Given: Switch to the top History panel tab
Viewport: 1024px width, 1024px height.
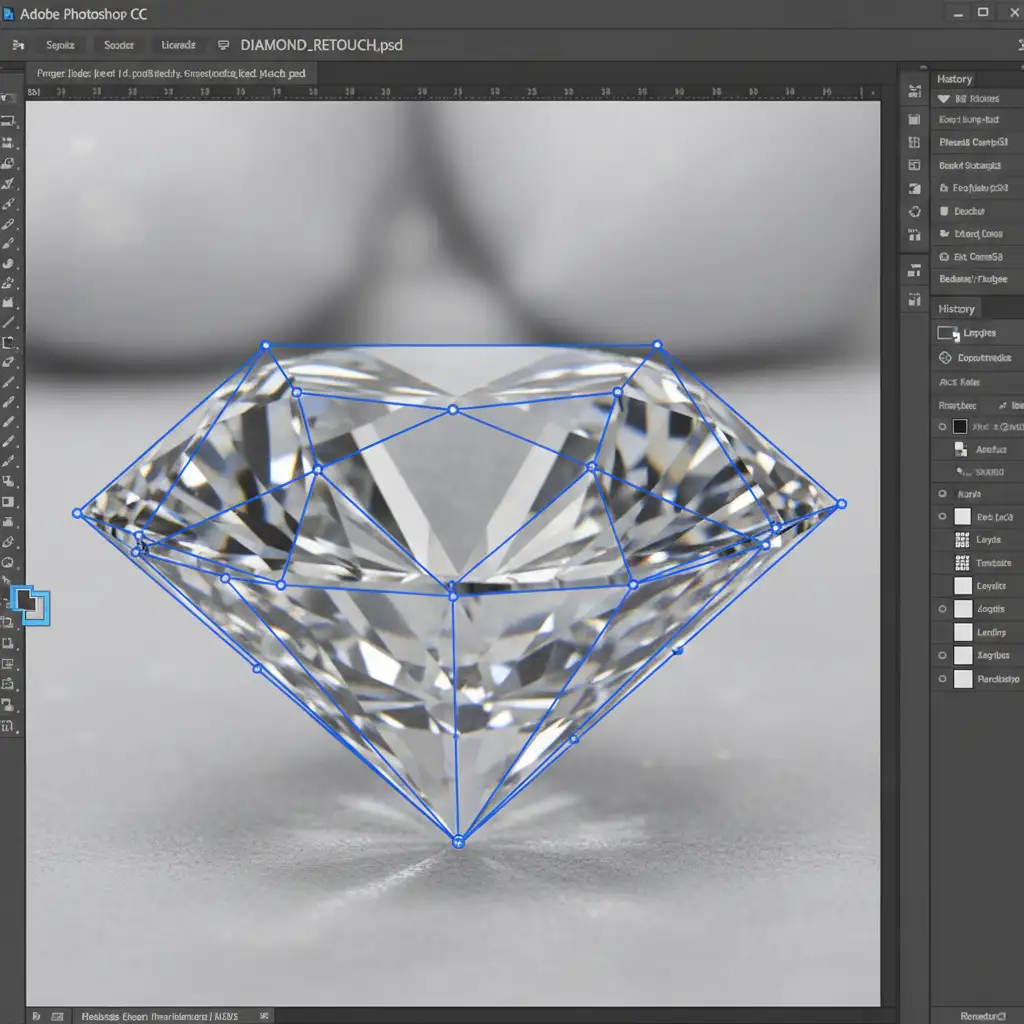Looking at the screenshot, I should point(955,79).
